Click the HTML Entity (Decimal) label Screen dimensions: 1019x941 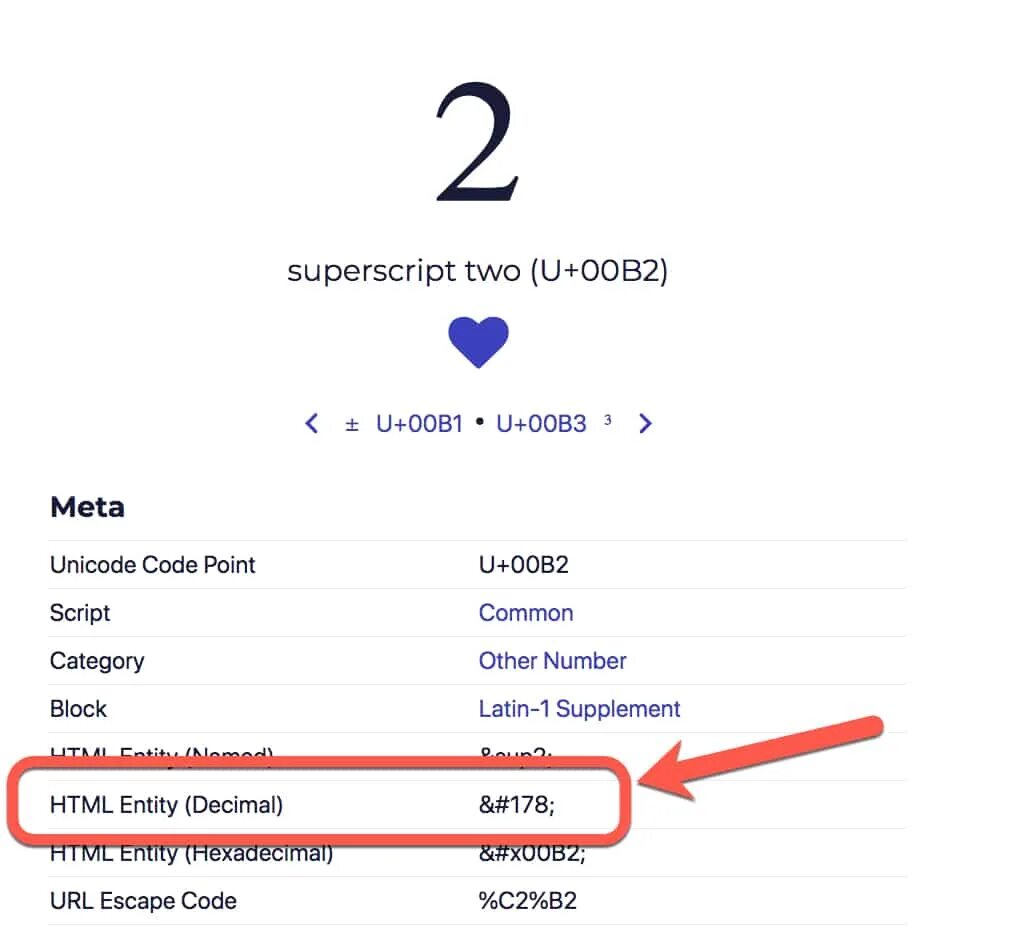pos(166,805)
